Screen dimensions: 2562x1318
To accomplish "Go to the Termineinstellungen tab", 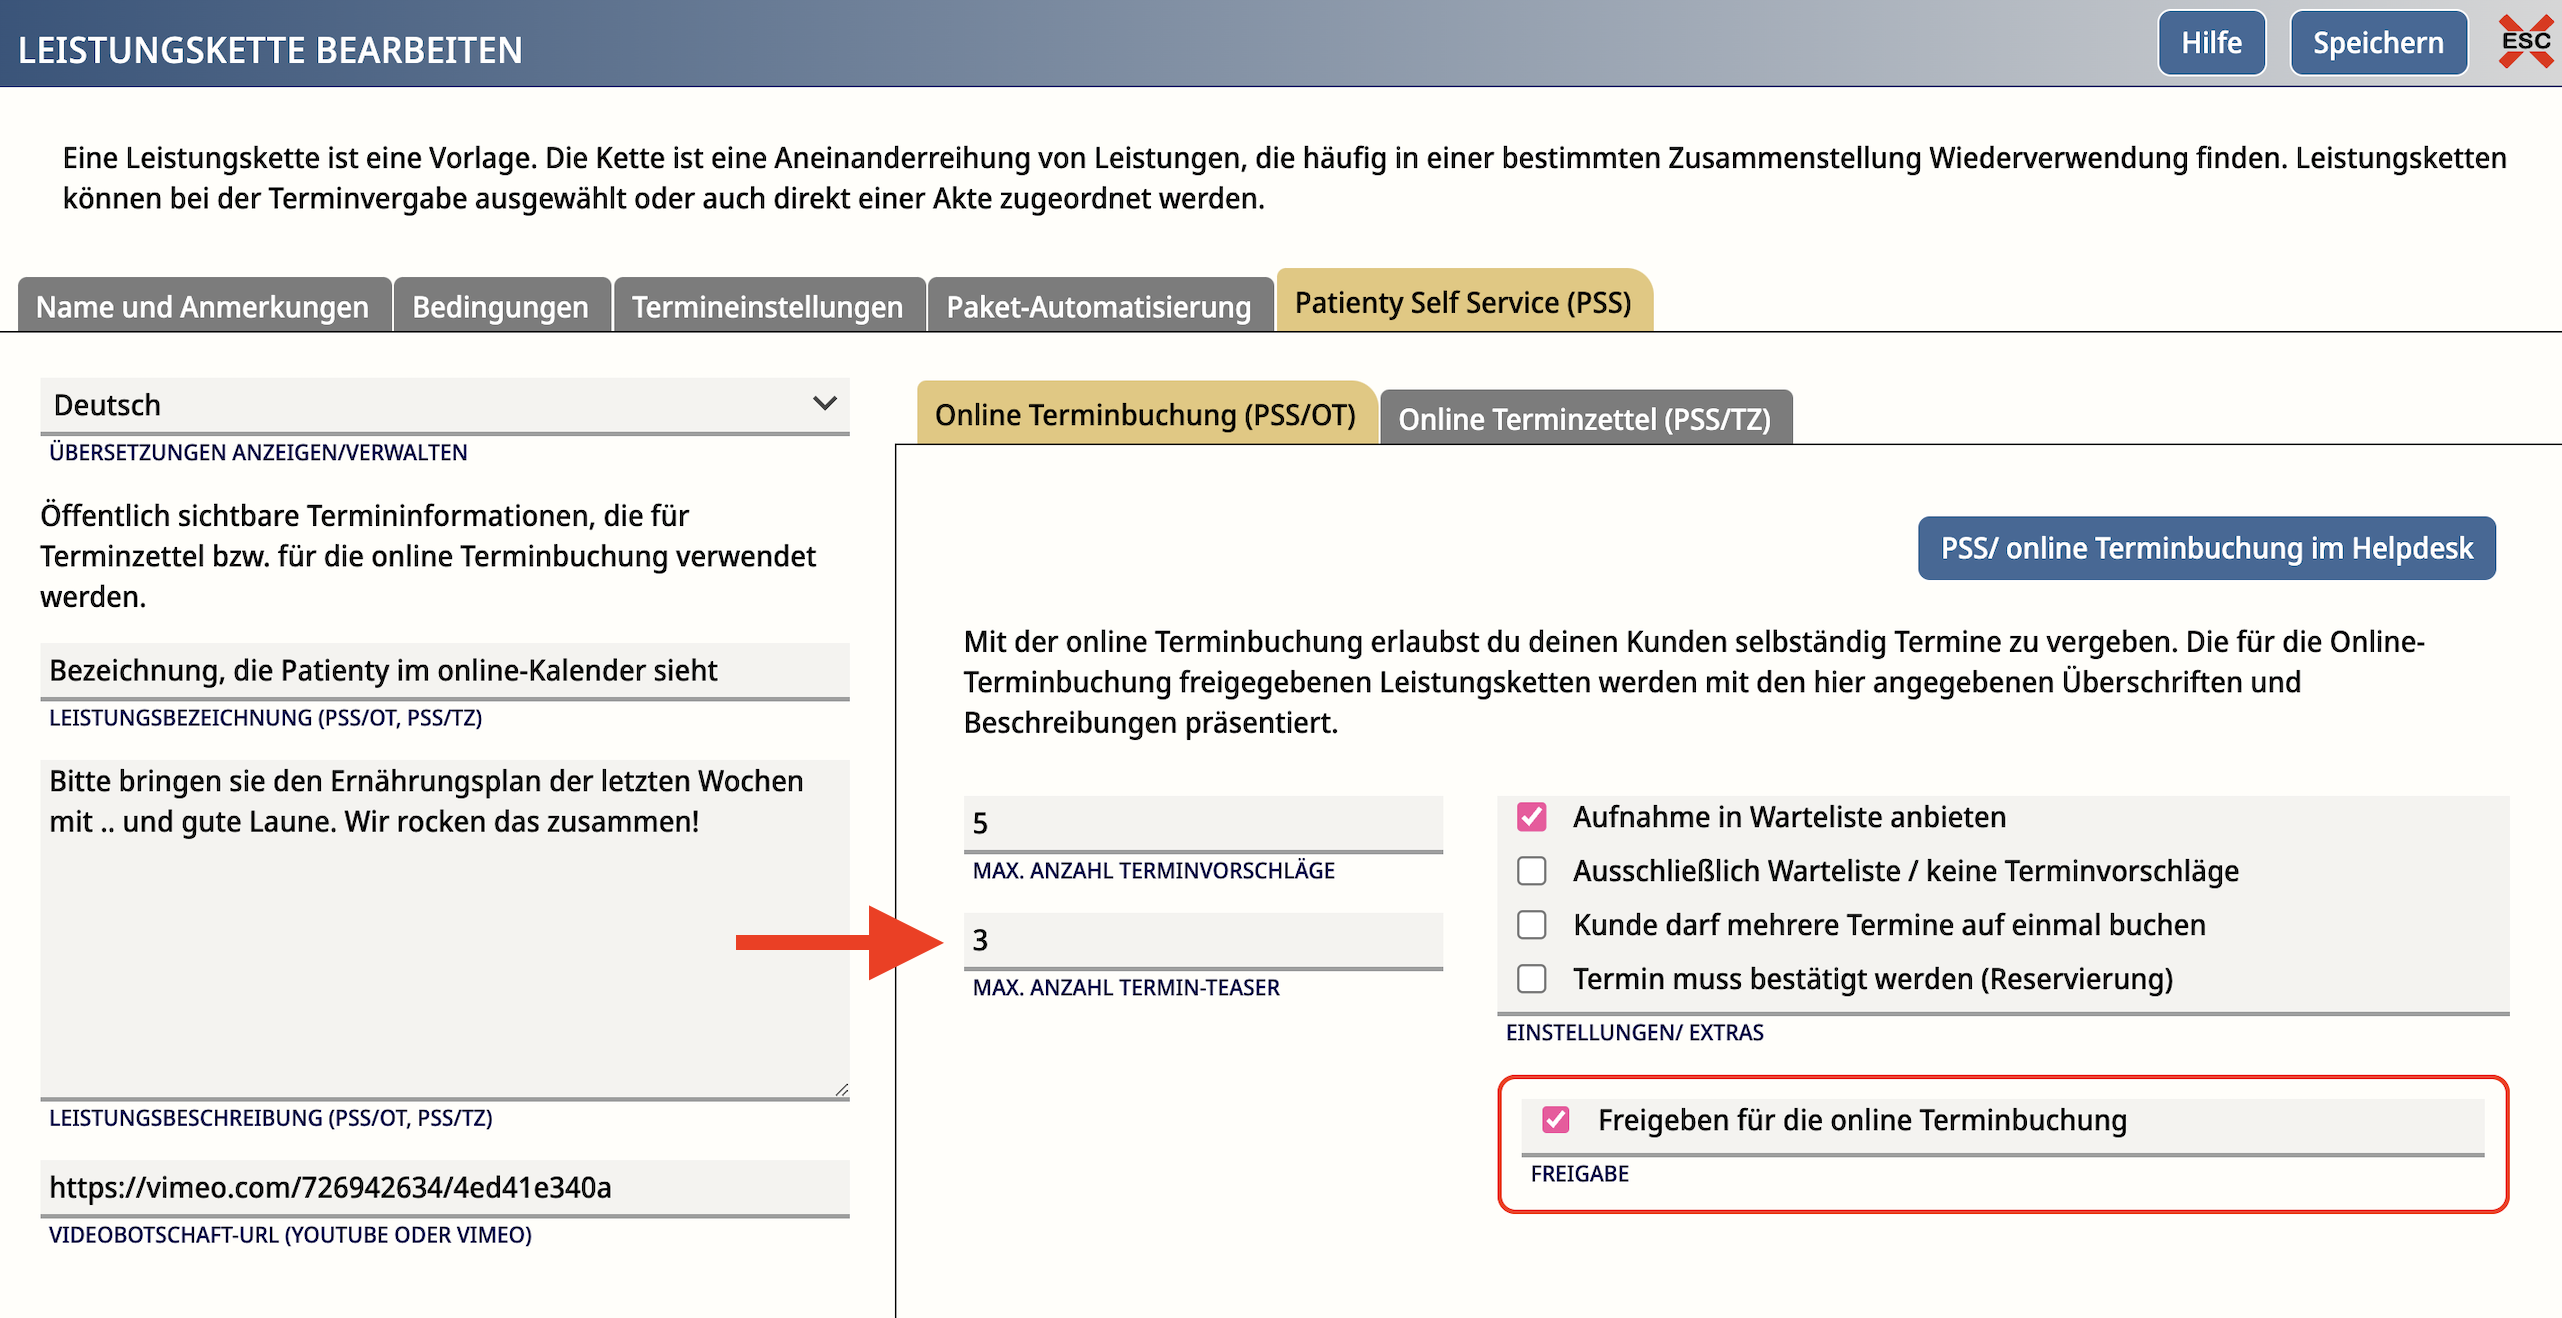I will click(768, 306).
